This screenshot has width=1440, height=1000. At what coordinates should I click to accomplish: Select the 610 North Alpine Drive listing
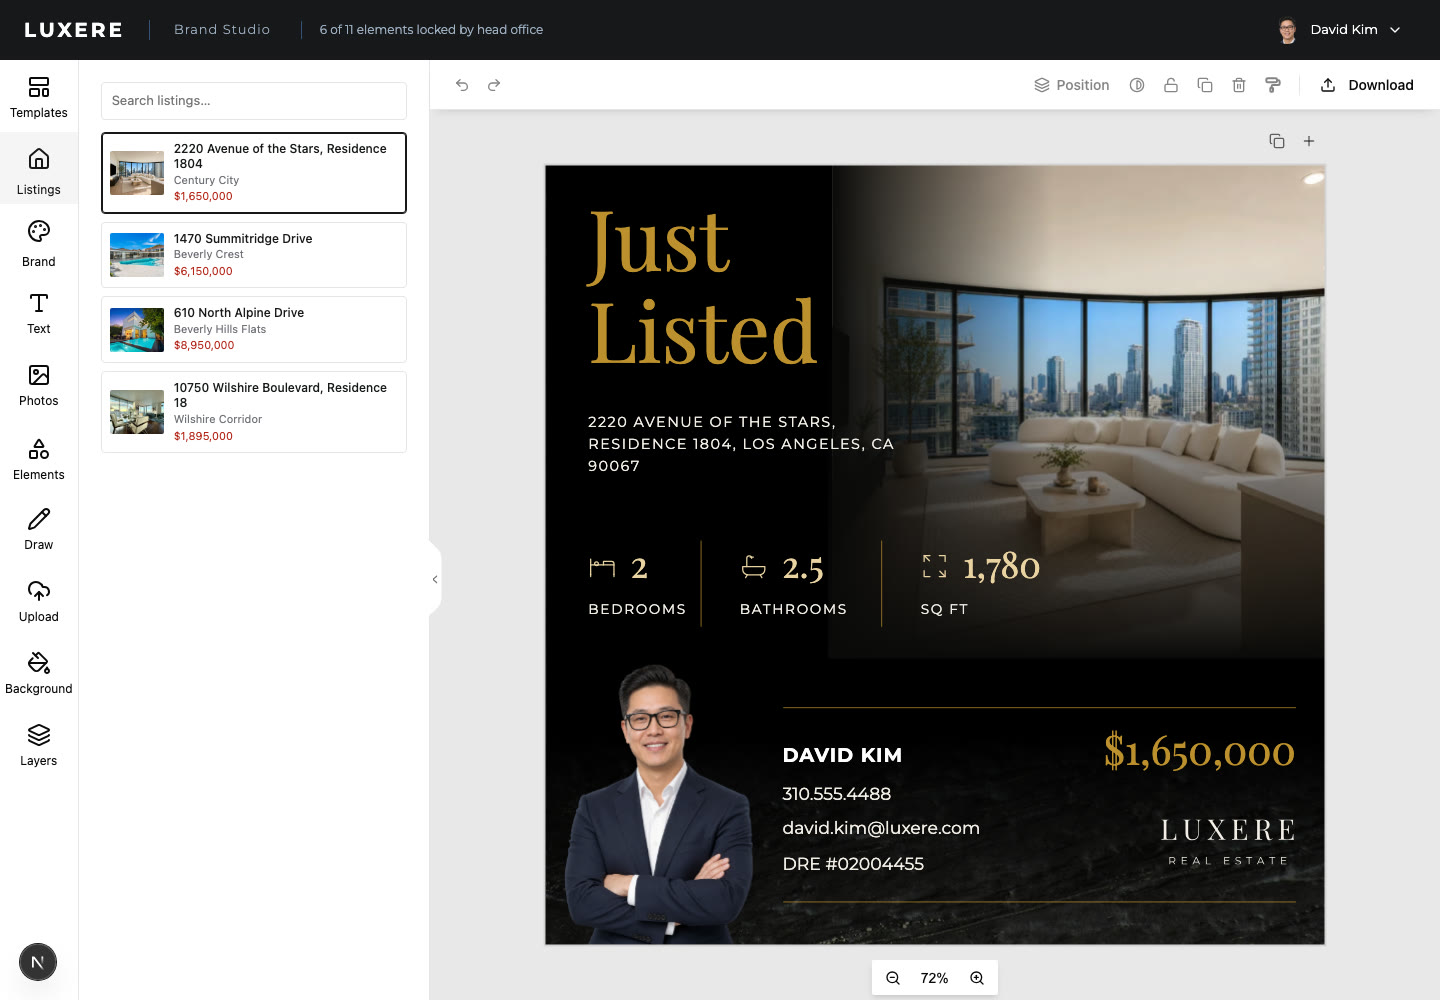254,329
